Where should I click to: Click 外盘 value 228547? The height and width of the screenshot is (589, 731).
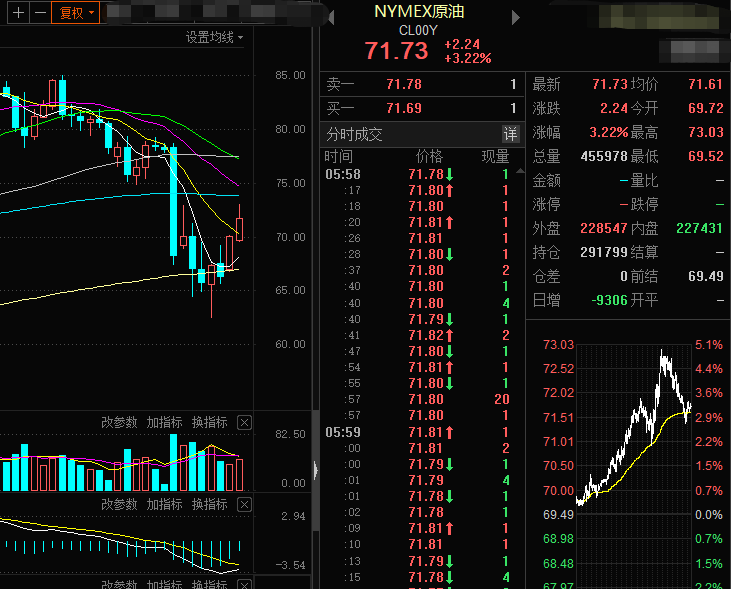(x=604, y=229)
